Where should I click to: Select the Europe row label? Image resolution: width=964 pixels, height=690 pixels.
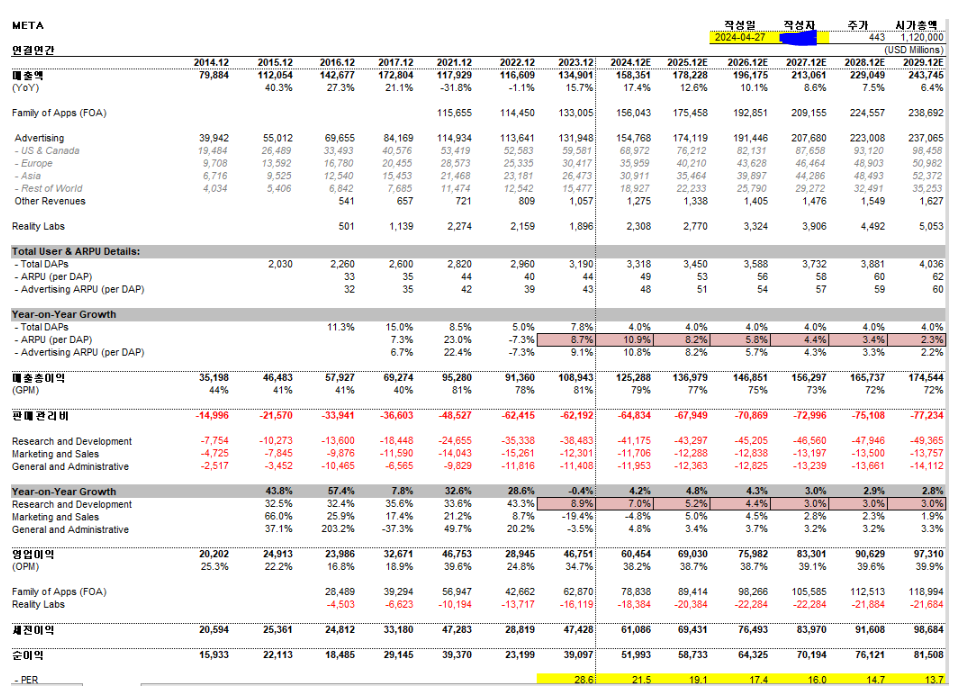coord(34,164)
